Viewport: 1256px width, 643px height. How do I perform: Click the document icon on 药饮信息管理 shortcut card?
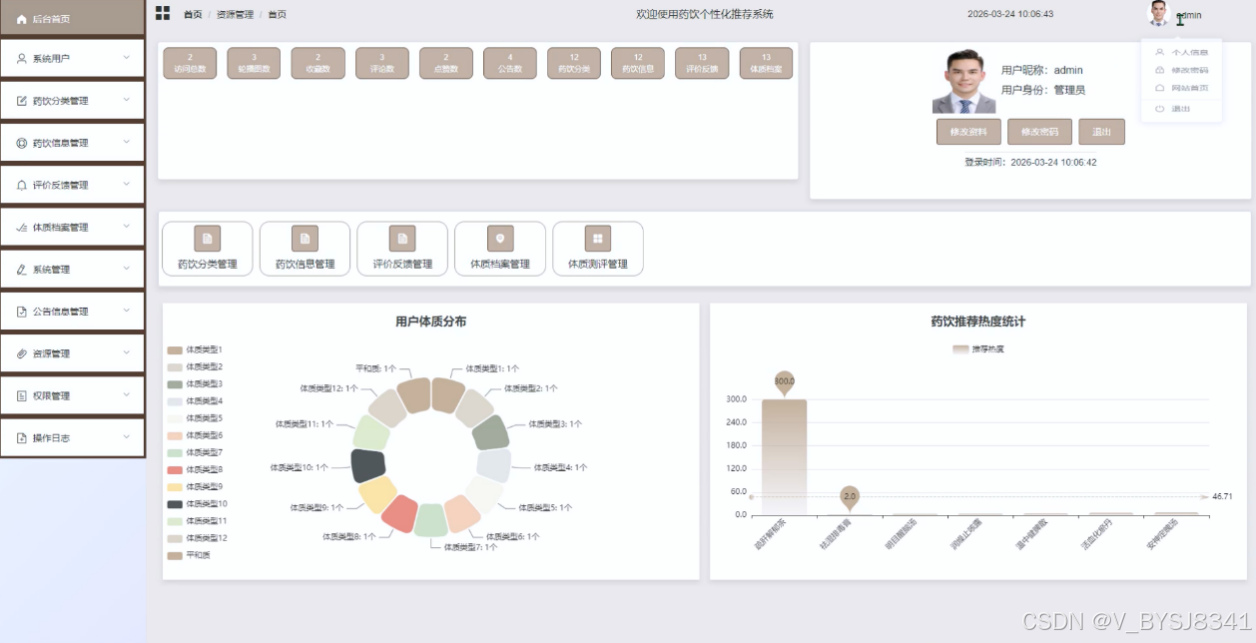(x=305, y=238)
